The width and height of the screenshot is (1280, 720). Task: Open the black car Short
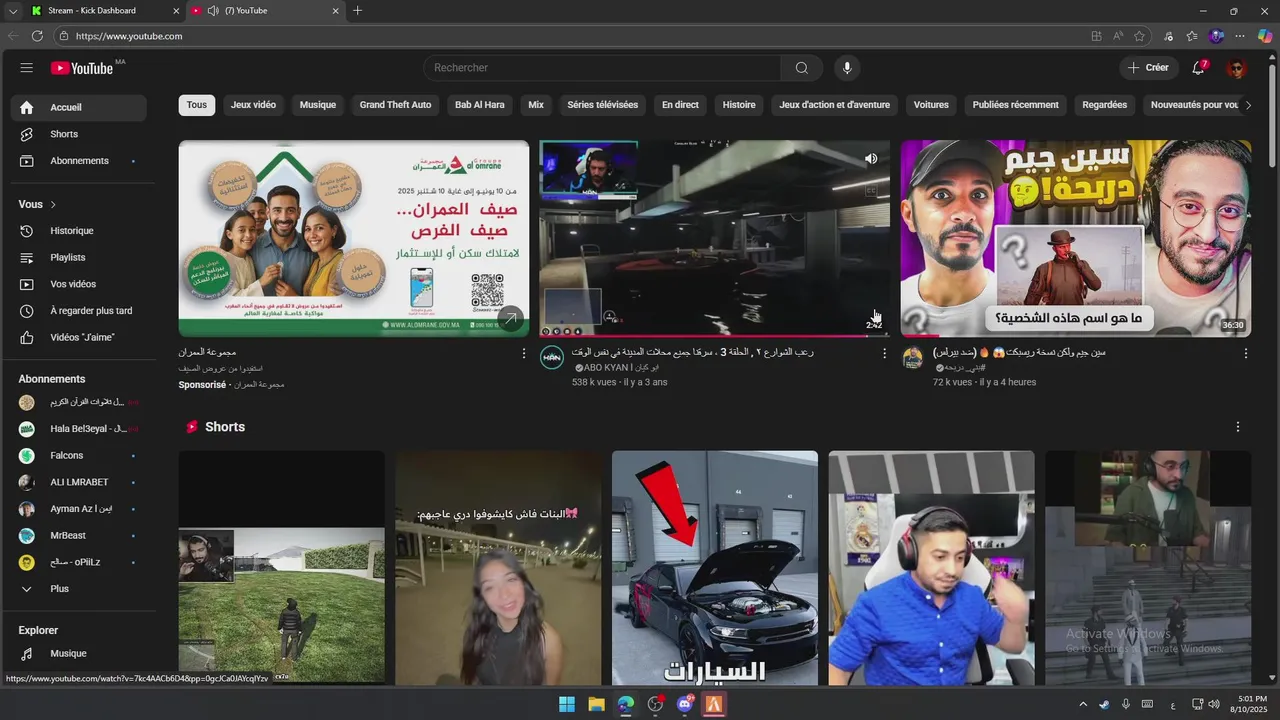715,568
